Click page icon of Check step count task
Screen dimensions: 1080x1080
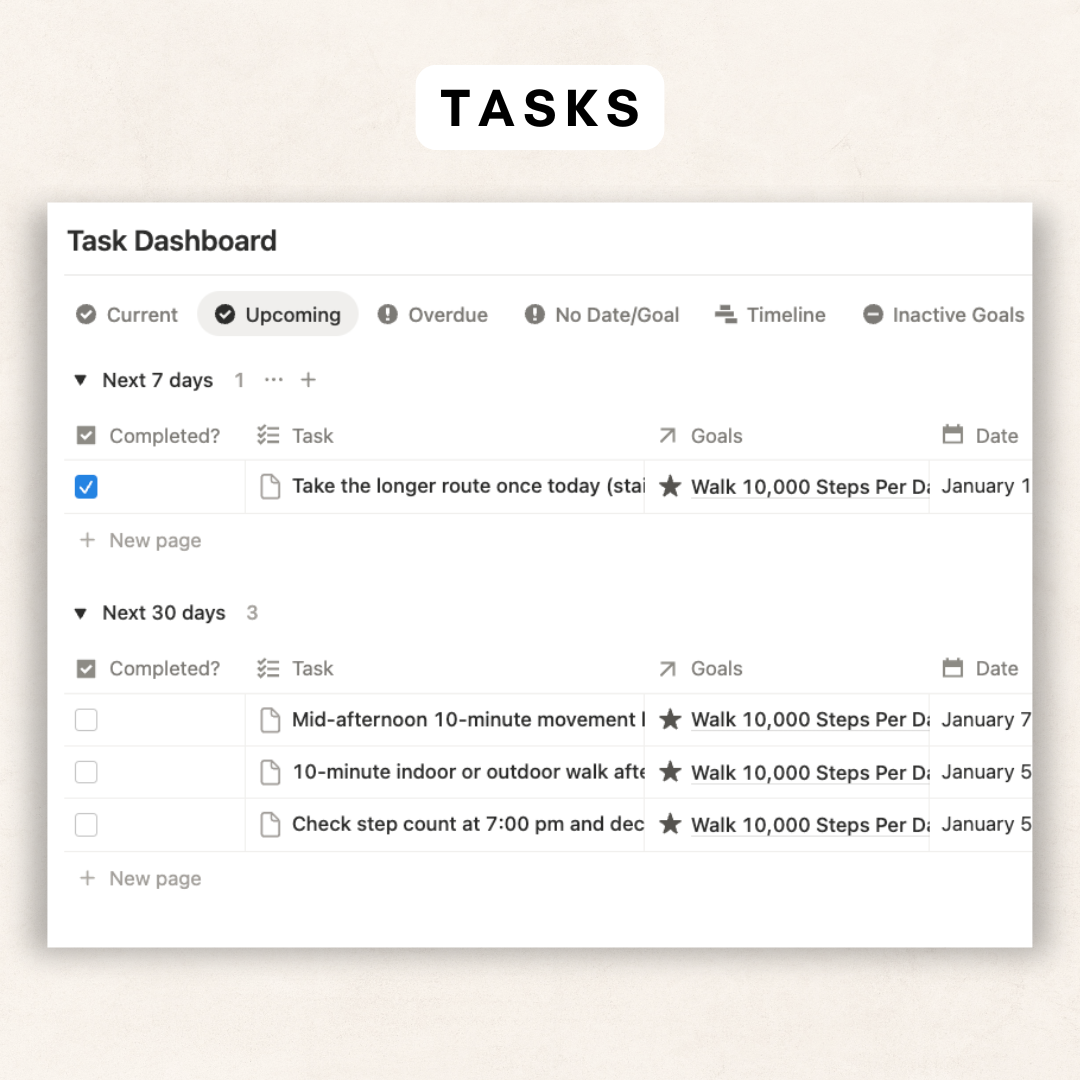point(269,825)
